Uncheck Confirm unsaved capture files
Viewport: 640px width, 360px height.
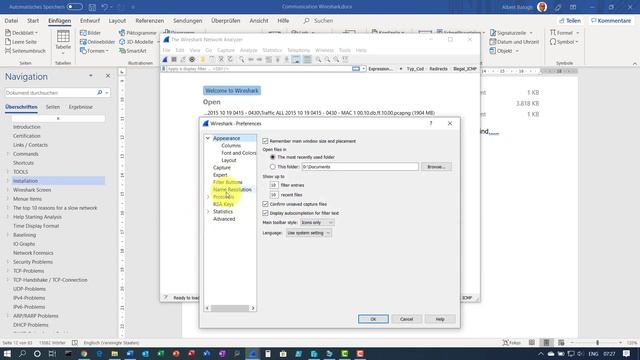click(x=265, y=204)
